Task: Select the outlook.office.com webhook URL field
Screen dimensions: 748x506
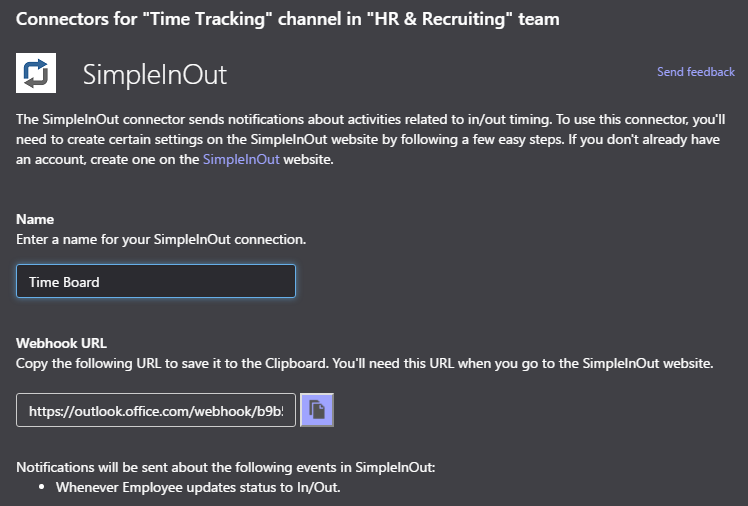Action: (156, 410)
